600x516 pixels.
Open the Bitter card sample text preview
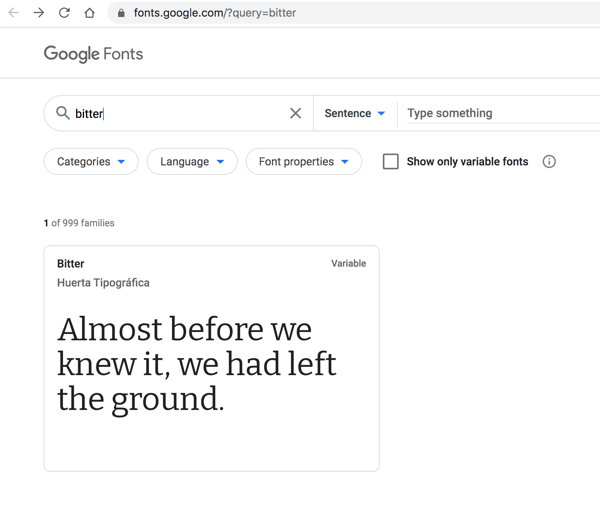coord(197,364)
